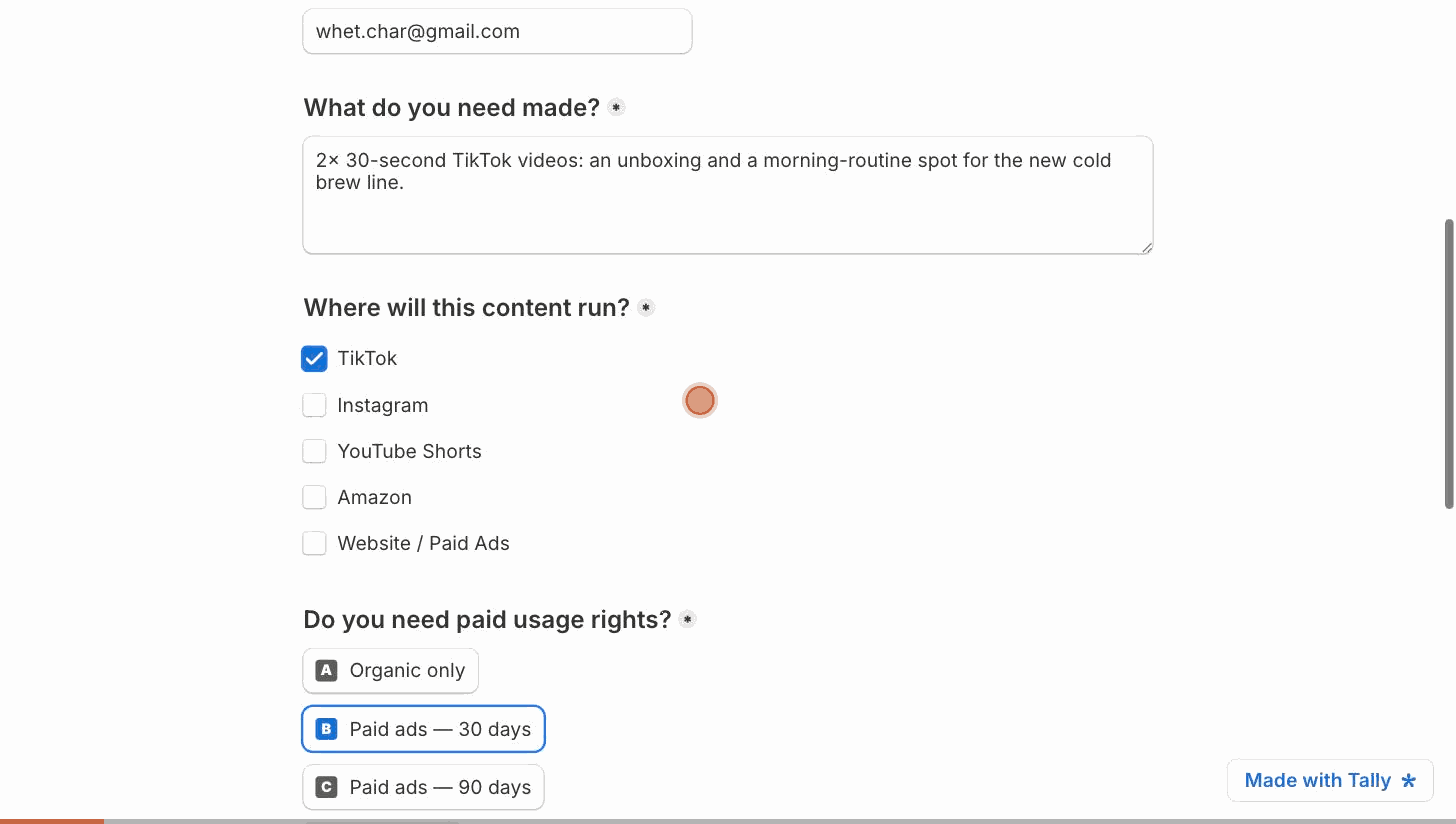The width and height of the screenshot is (1456, 824).
Task: Select the Organic only option
Action: pyautogui.click(x=390, y=671)
